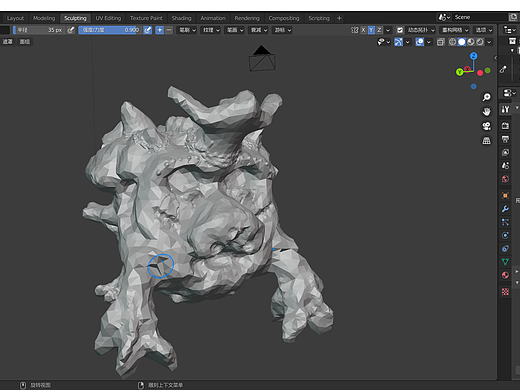Toggle Z axis symmetry
The image size is (520, 390).
[379, 30]
